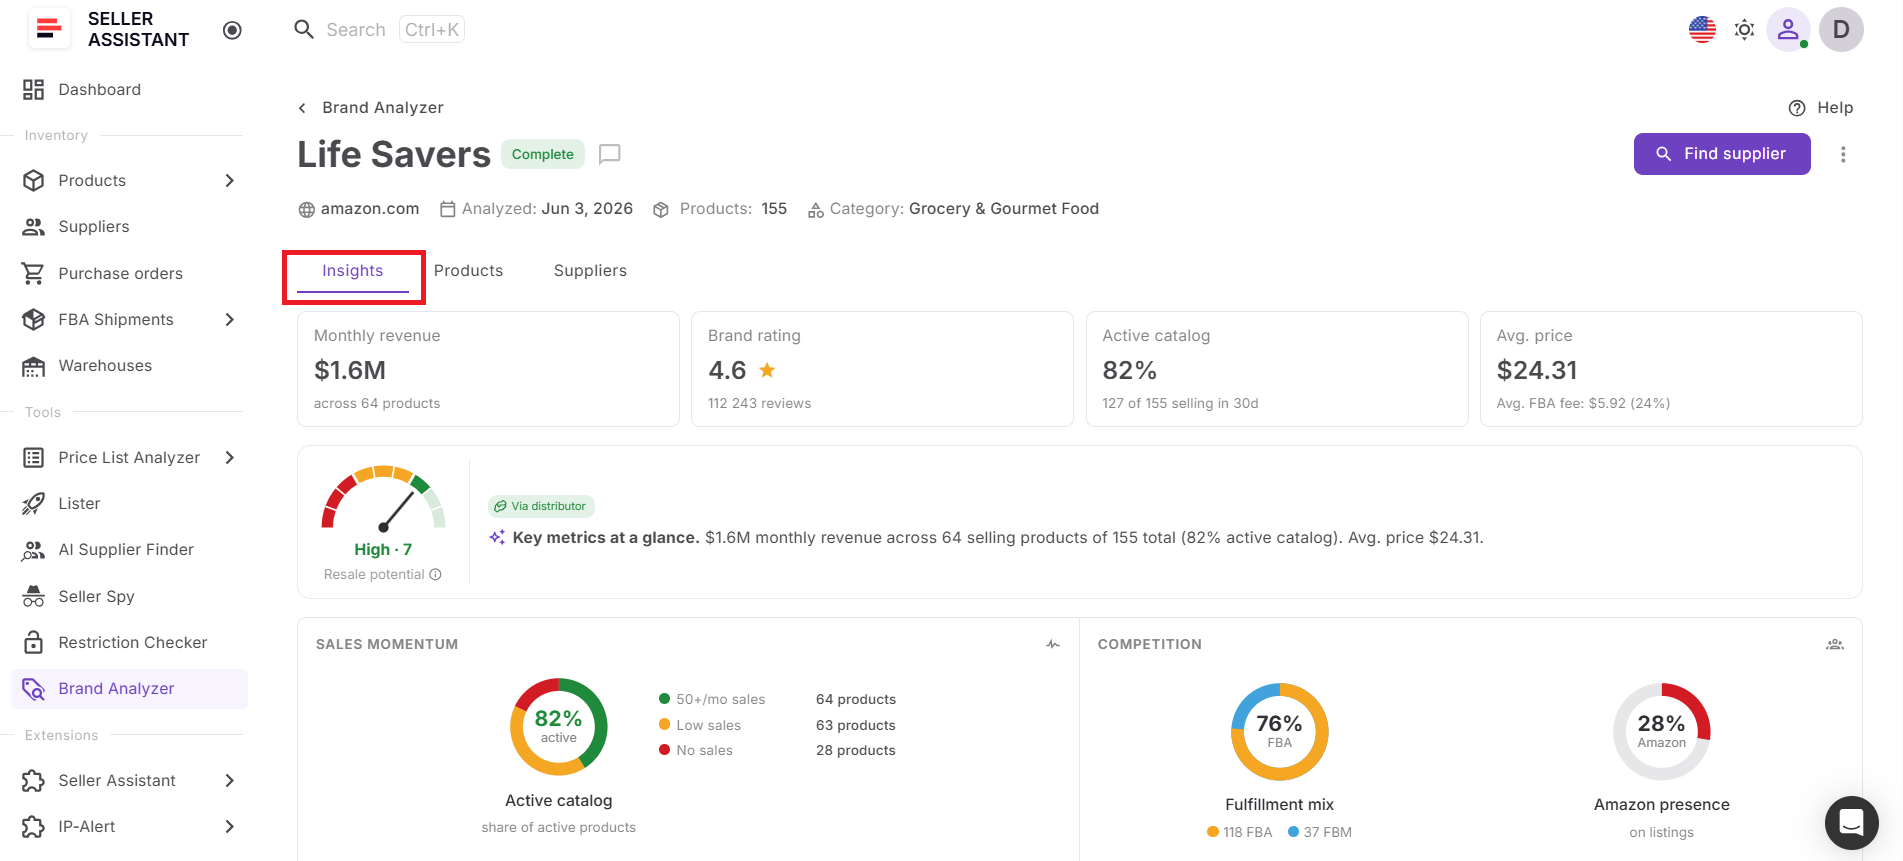
Task: Click the Restriction Checker lock icon
Action: click(x=34, y=643)
